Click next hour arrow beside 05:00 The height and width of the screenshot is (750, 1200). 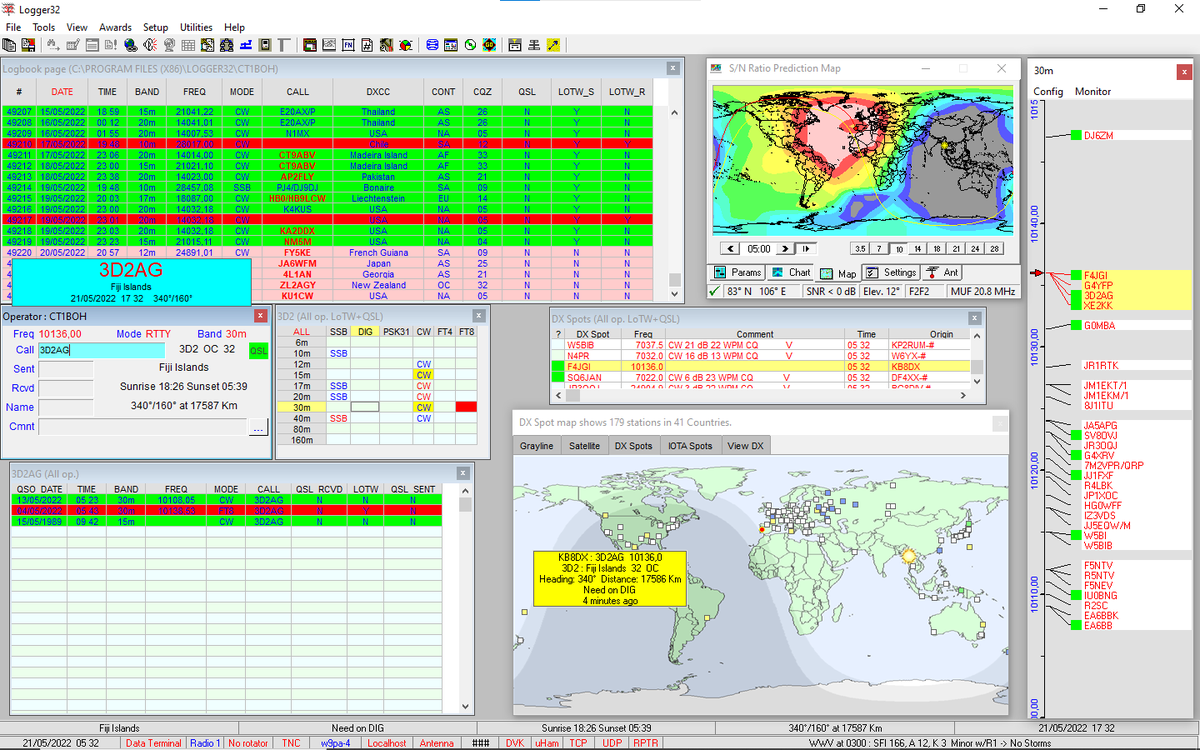point(784,248)
